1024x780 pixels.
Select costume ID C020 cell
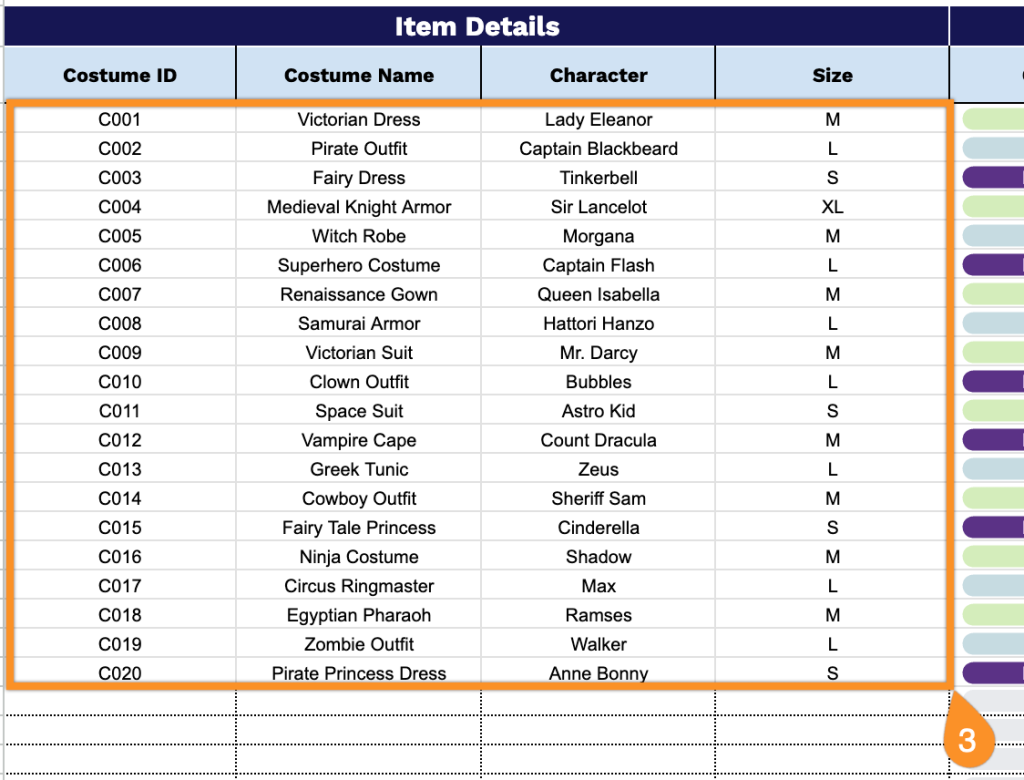(120, 673)
